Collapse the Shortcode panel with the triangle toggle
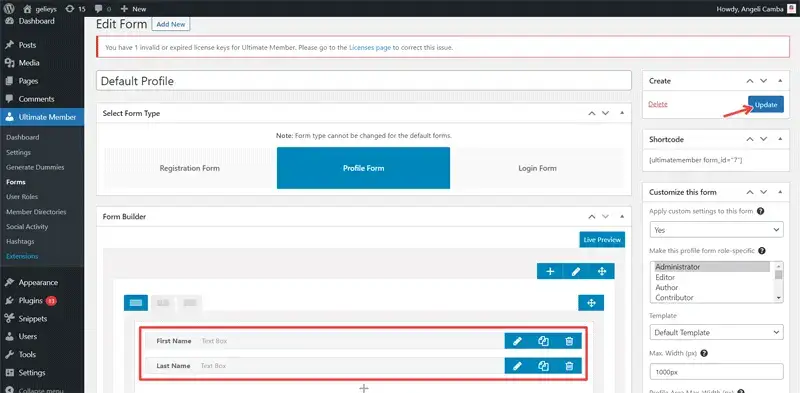 point(780,139)
